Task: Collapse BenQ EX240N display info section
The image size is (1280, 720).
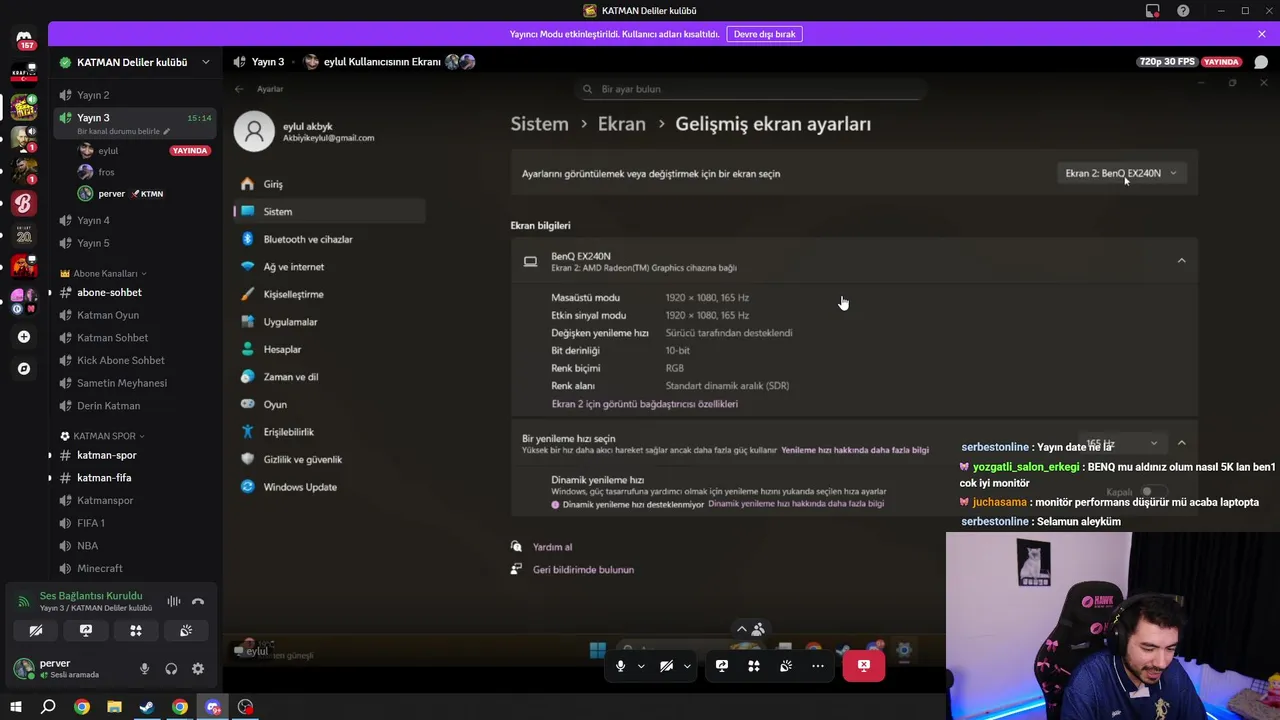Action: tap(1182, 261)
